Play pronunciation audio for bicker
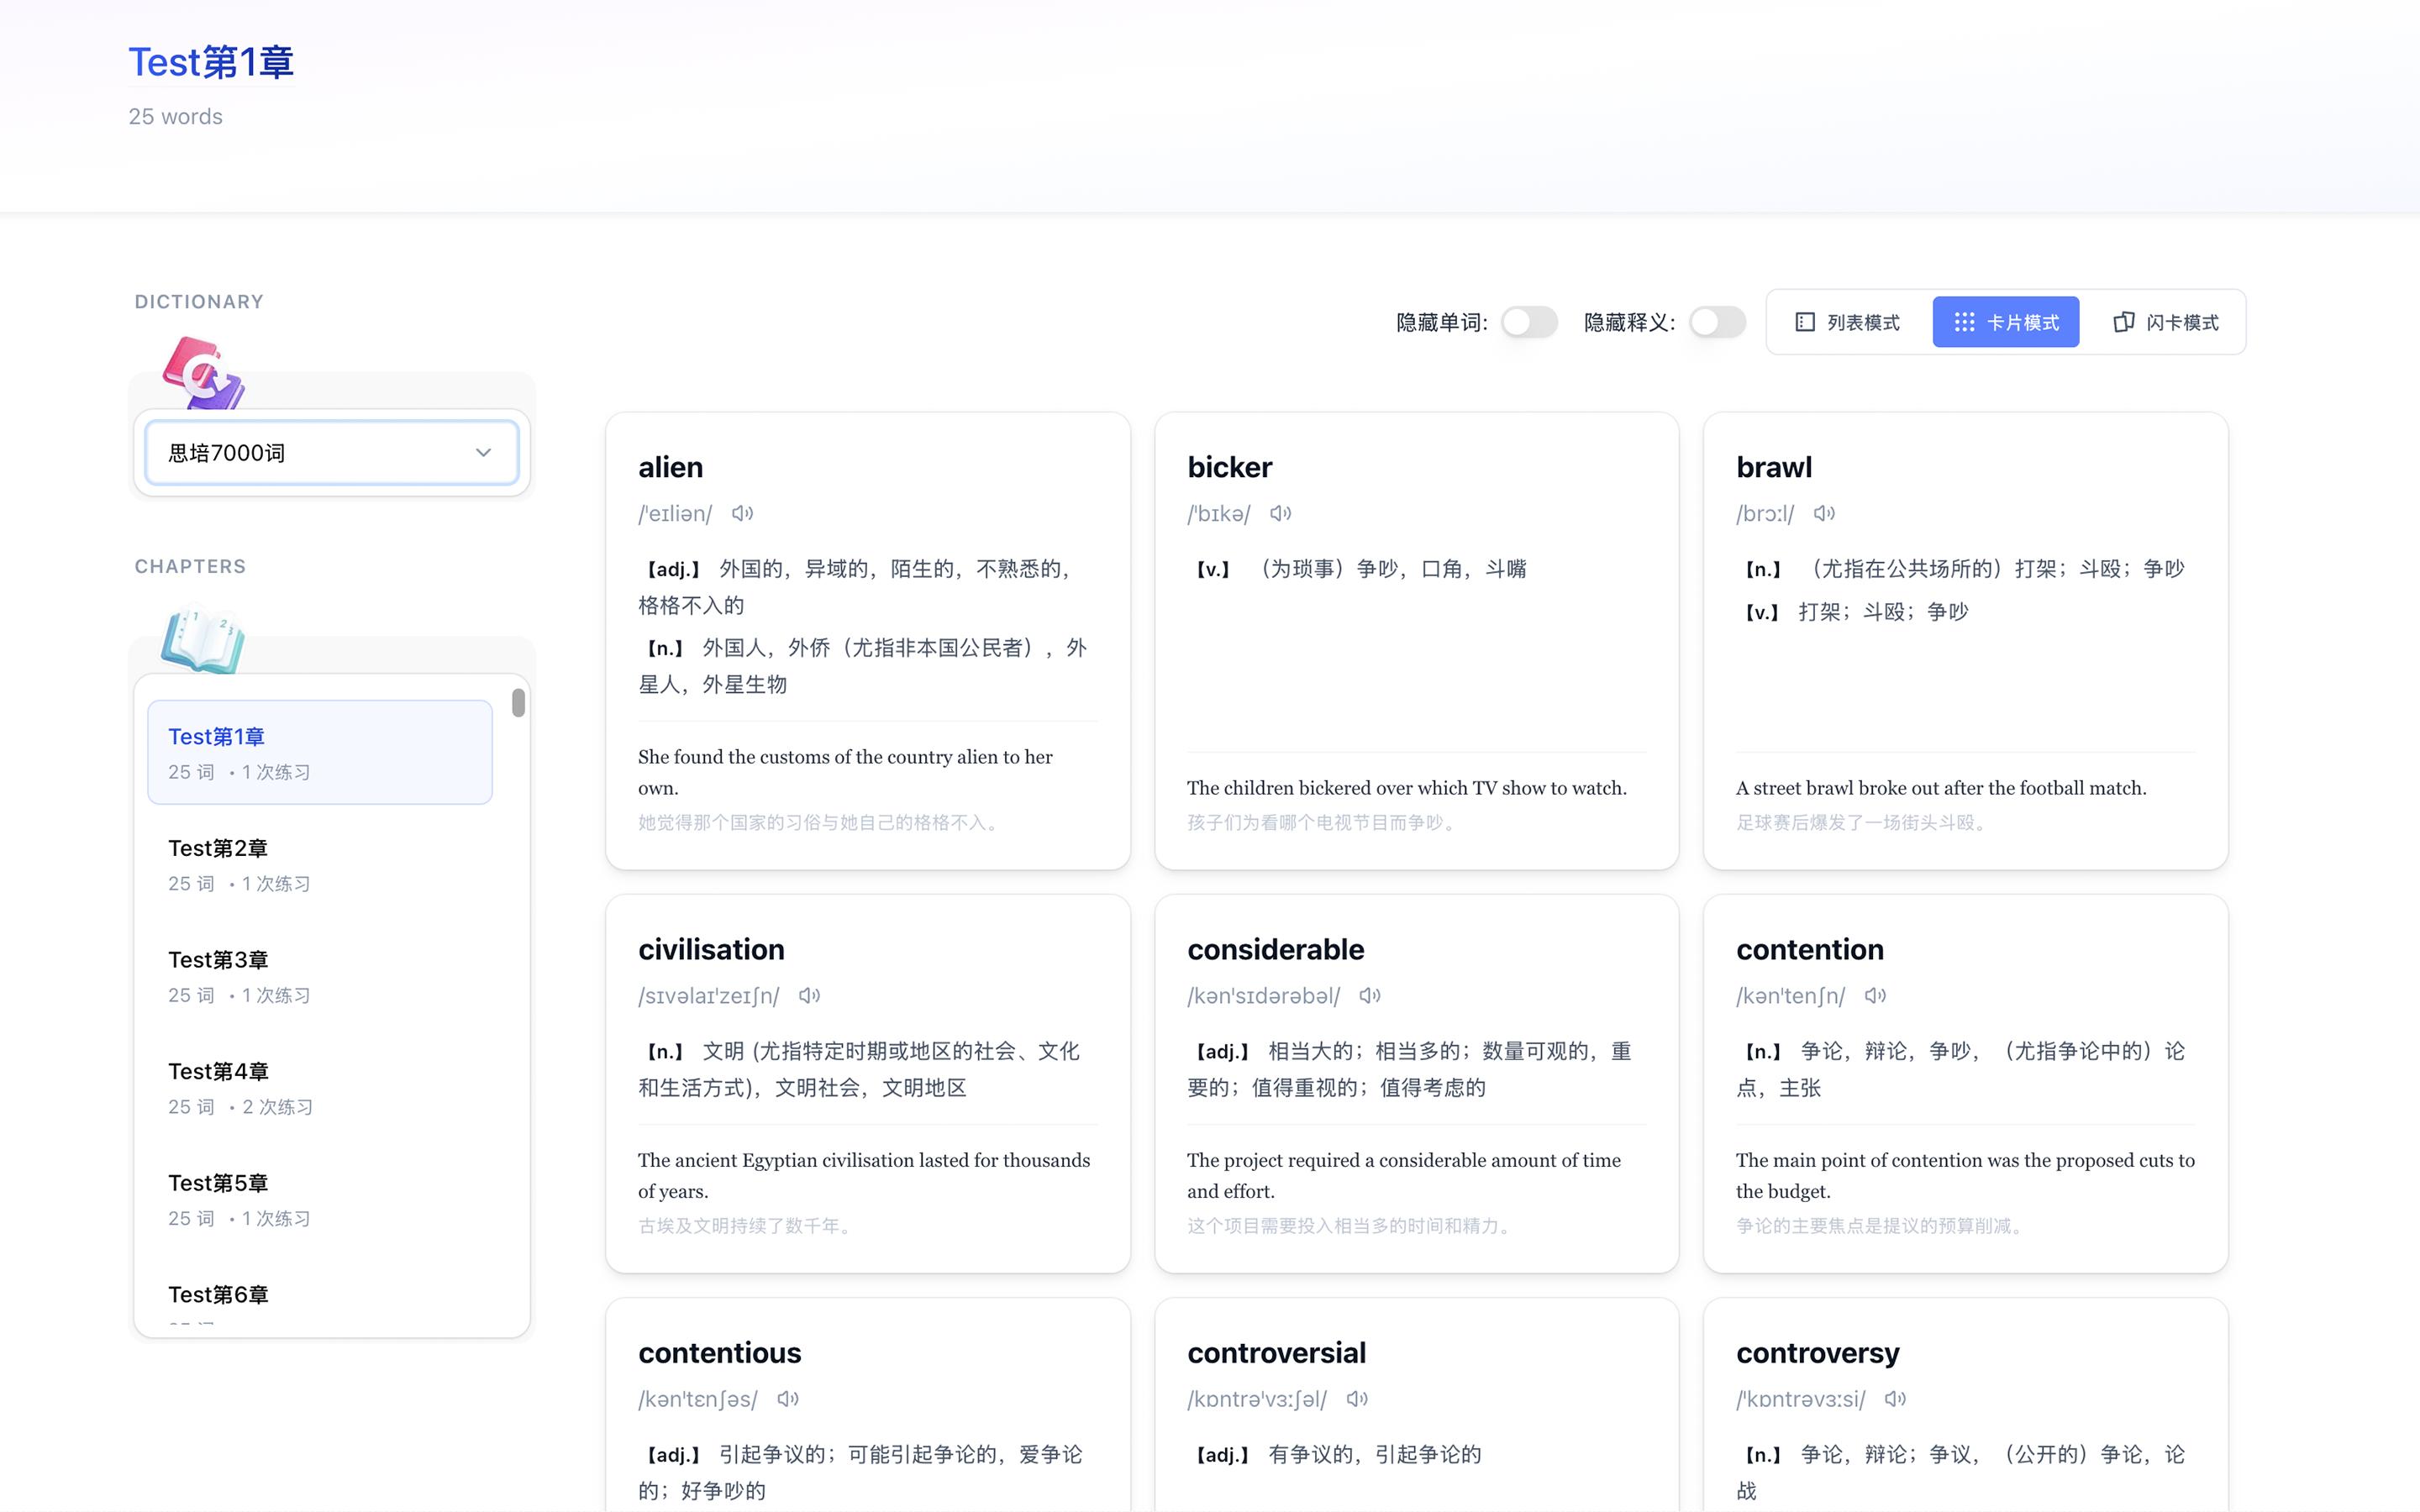This screenshot has height=1512, width=2420. [x=1280, y=513]
